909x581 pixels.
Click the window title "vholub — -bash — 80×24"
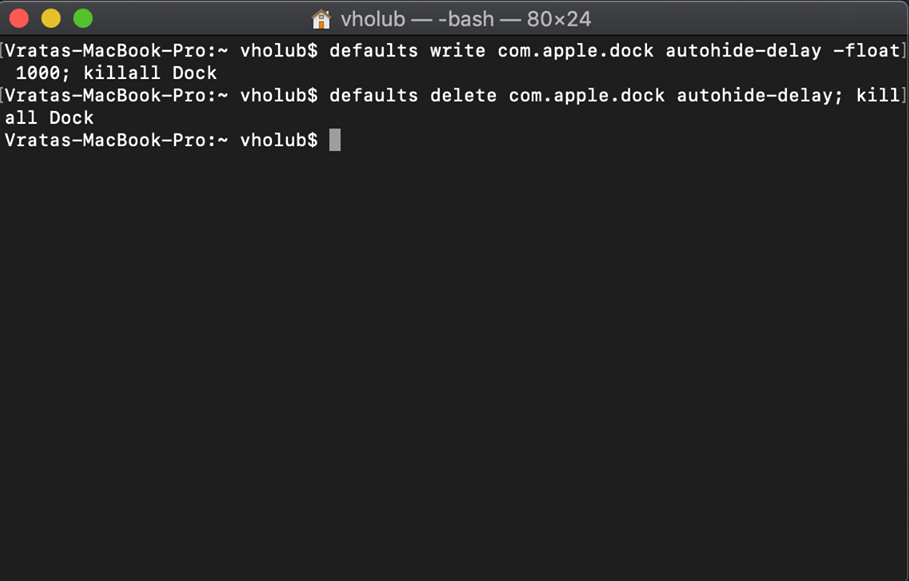coord(466,19)
